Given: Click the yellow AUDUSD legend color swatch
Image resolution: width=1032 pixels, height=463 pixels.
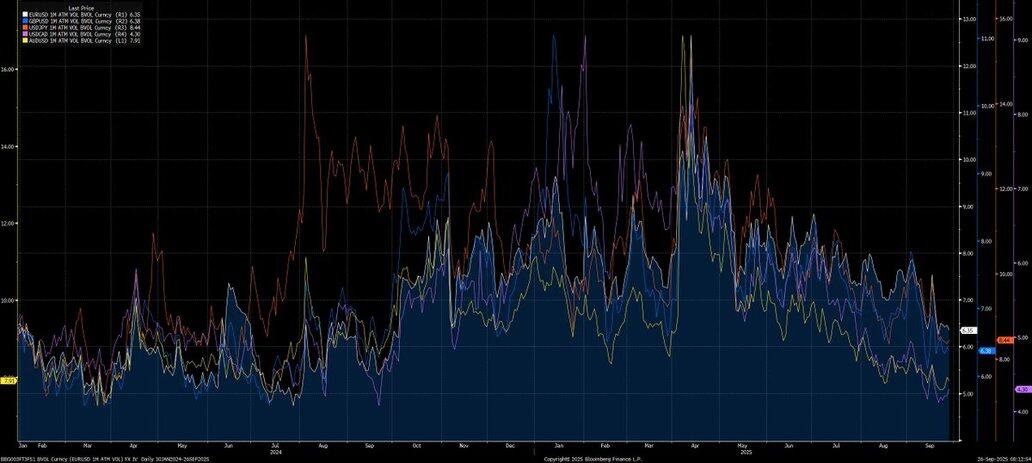Looking at the screenshot, I should [25, 41].
